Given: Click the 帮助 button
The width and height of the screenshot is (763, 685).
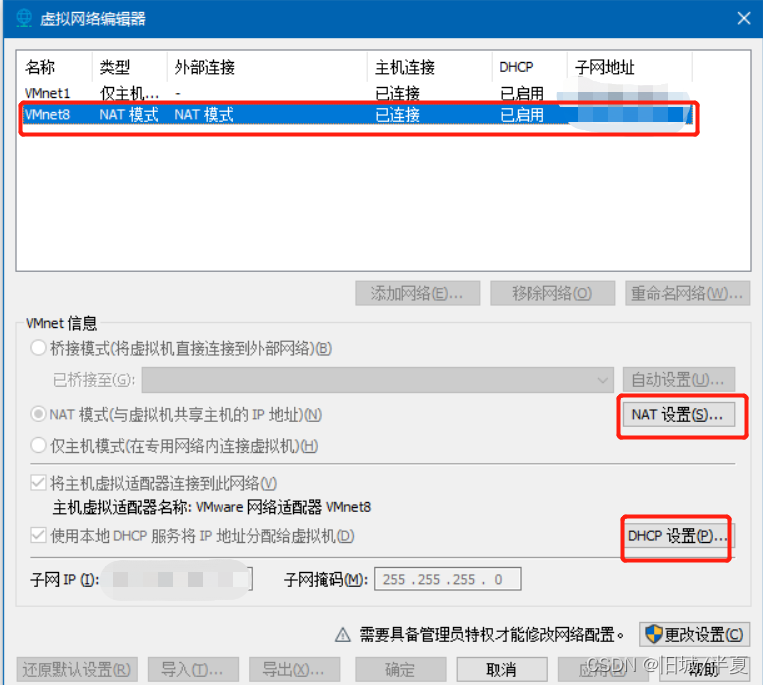Looking at the screenshot, I should tap(704, 669).
